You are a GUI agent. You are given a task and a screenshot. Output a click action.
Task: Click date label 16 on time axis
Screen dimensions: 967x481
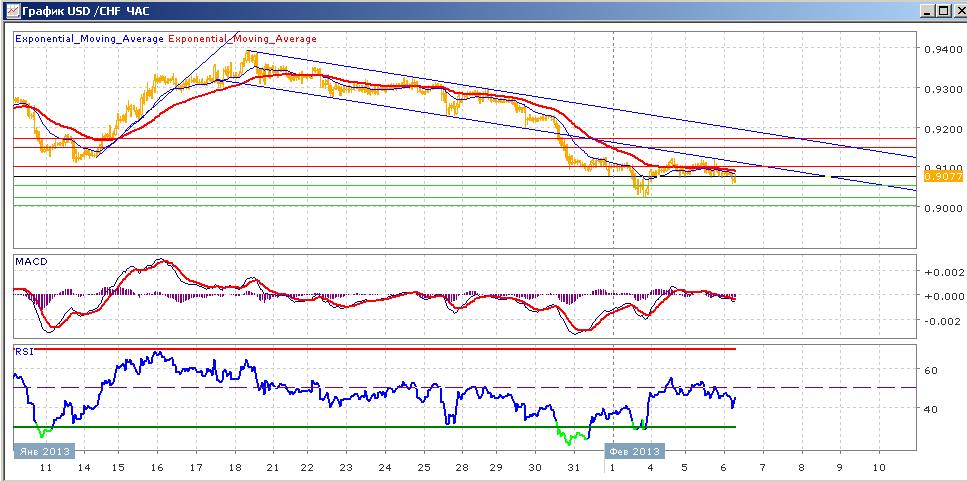pyautogui.click(x=157, y=468)
